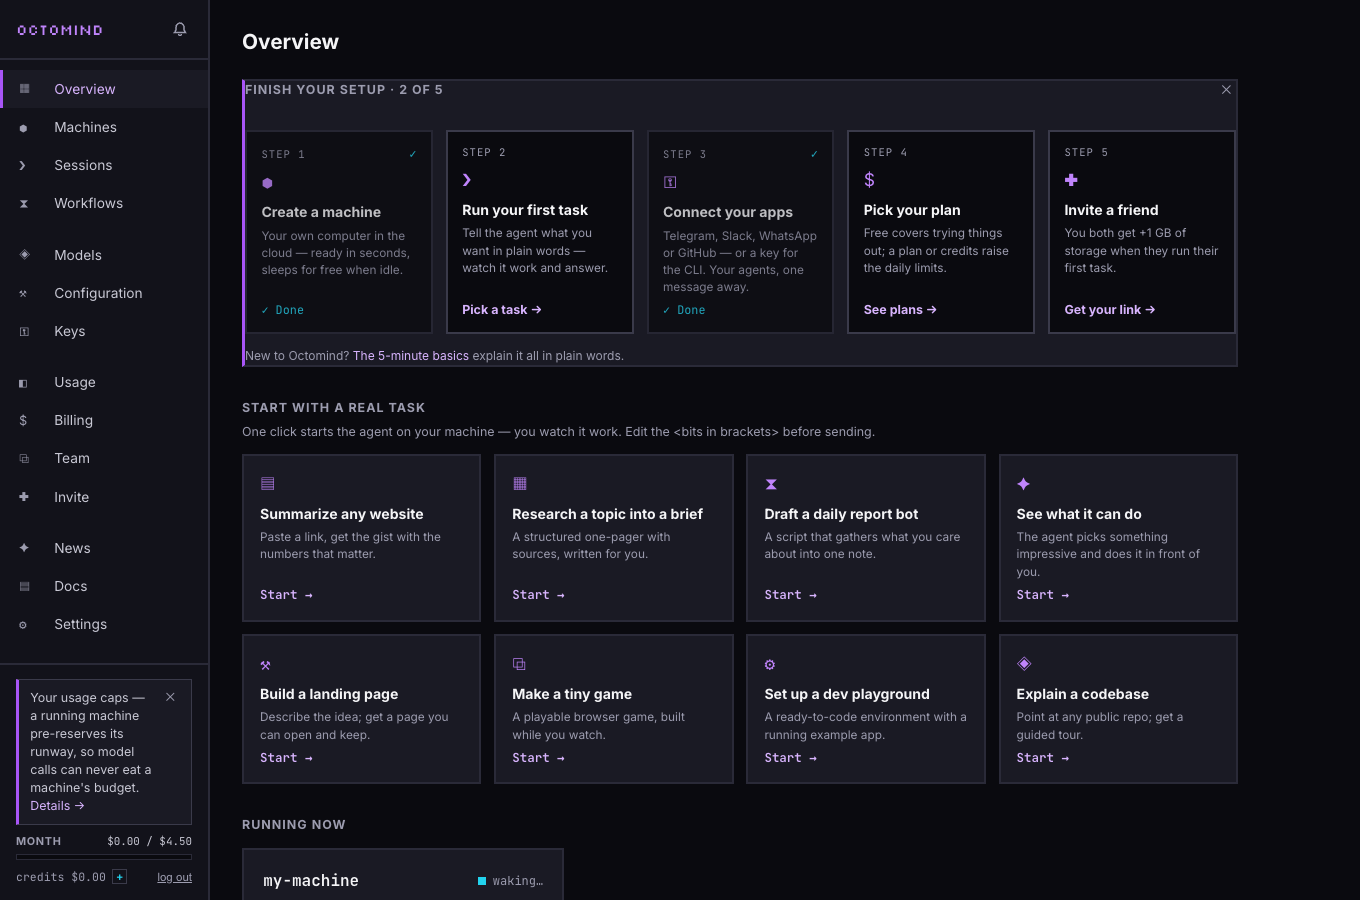Click the Step 3 key icon
This screenshot has width=1360, height=900.
point(670,182)
